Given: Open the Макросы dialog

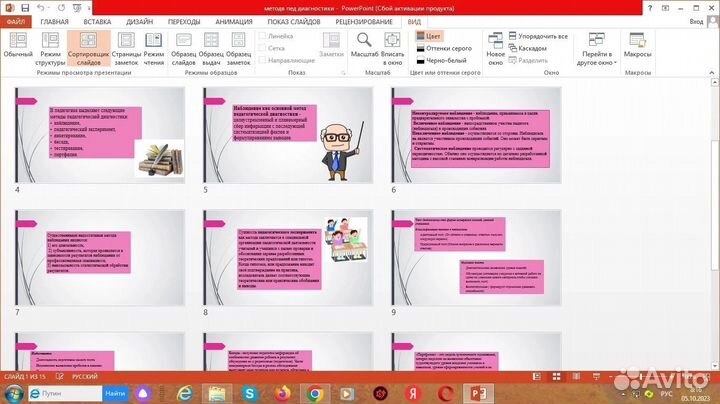Looking at the screenshot, I should pyautogui.click(x=637, y=45).
